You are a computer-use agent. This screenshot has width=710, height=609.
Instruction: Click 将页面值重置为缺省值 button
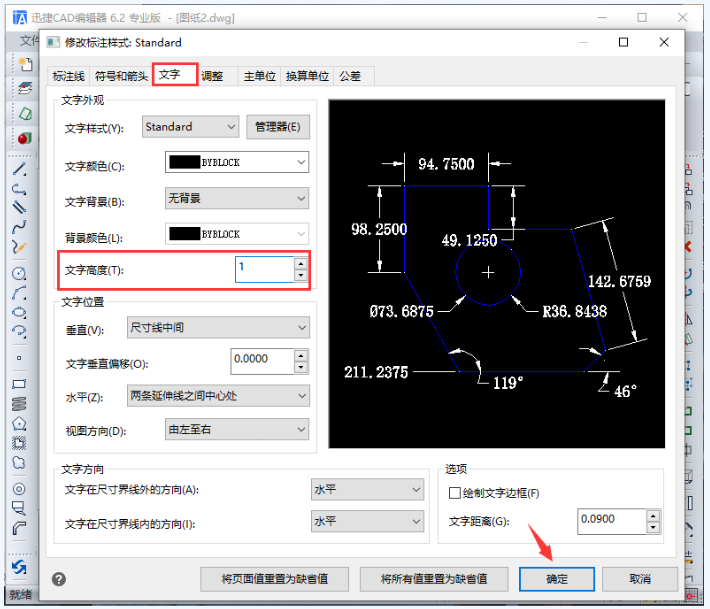(274, 579)
